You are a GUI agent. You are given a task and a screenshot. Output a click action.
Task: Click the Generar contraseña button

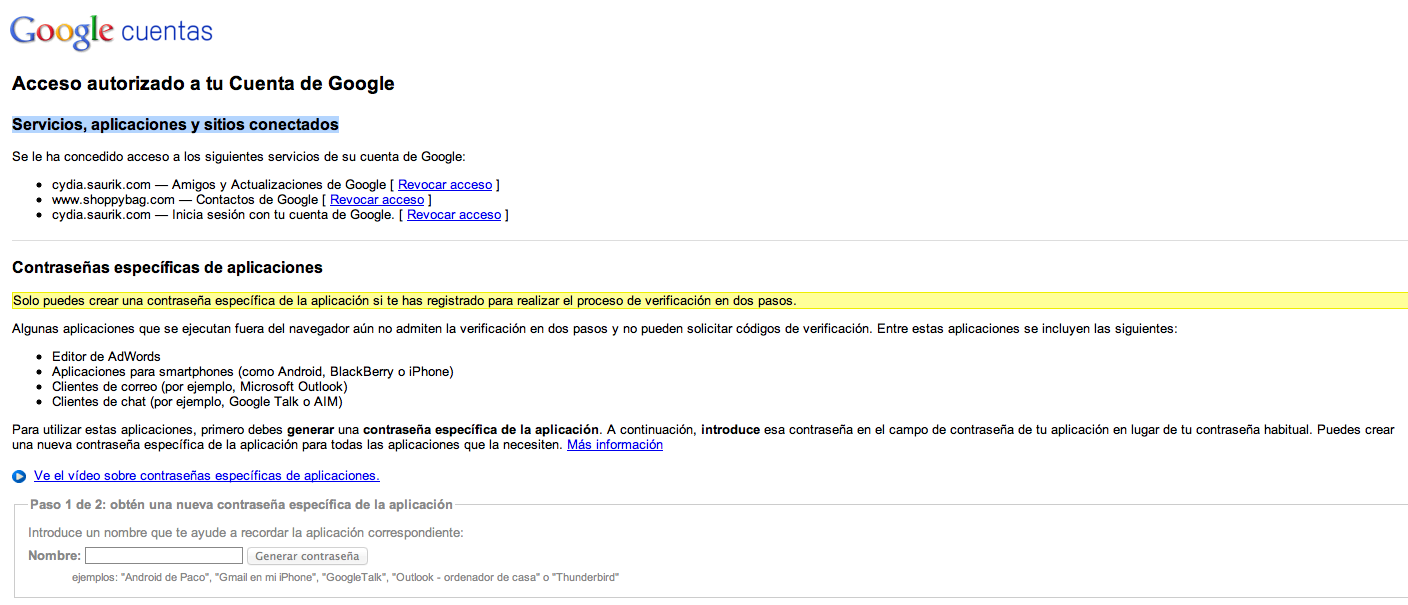pyautogui.click(x=307, y=556)
